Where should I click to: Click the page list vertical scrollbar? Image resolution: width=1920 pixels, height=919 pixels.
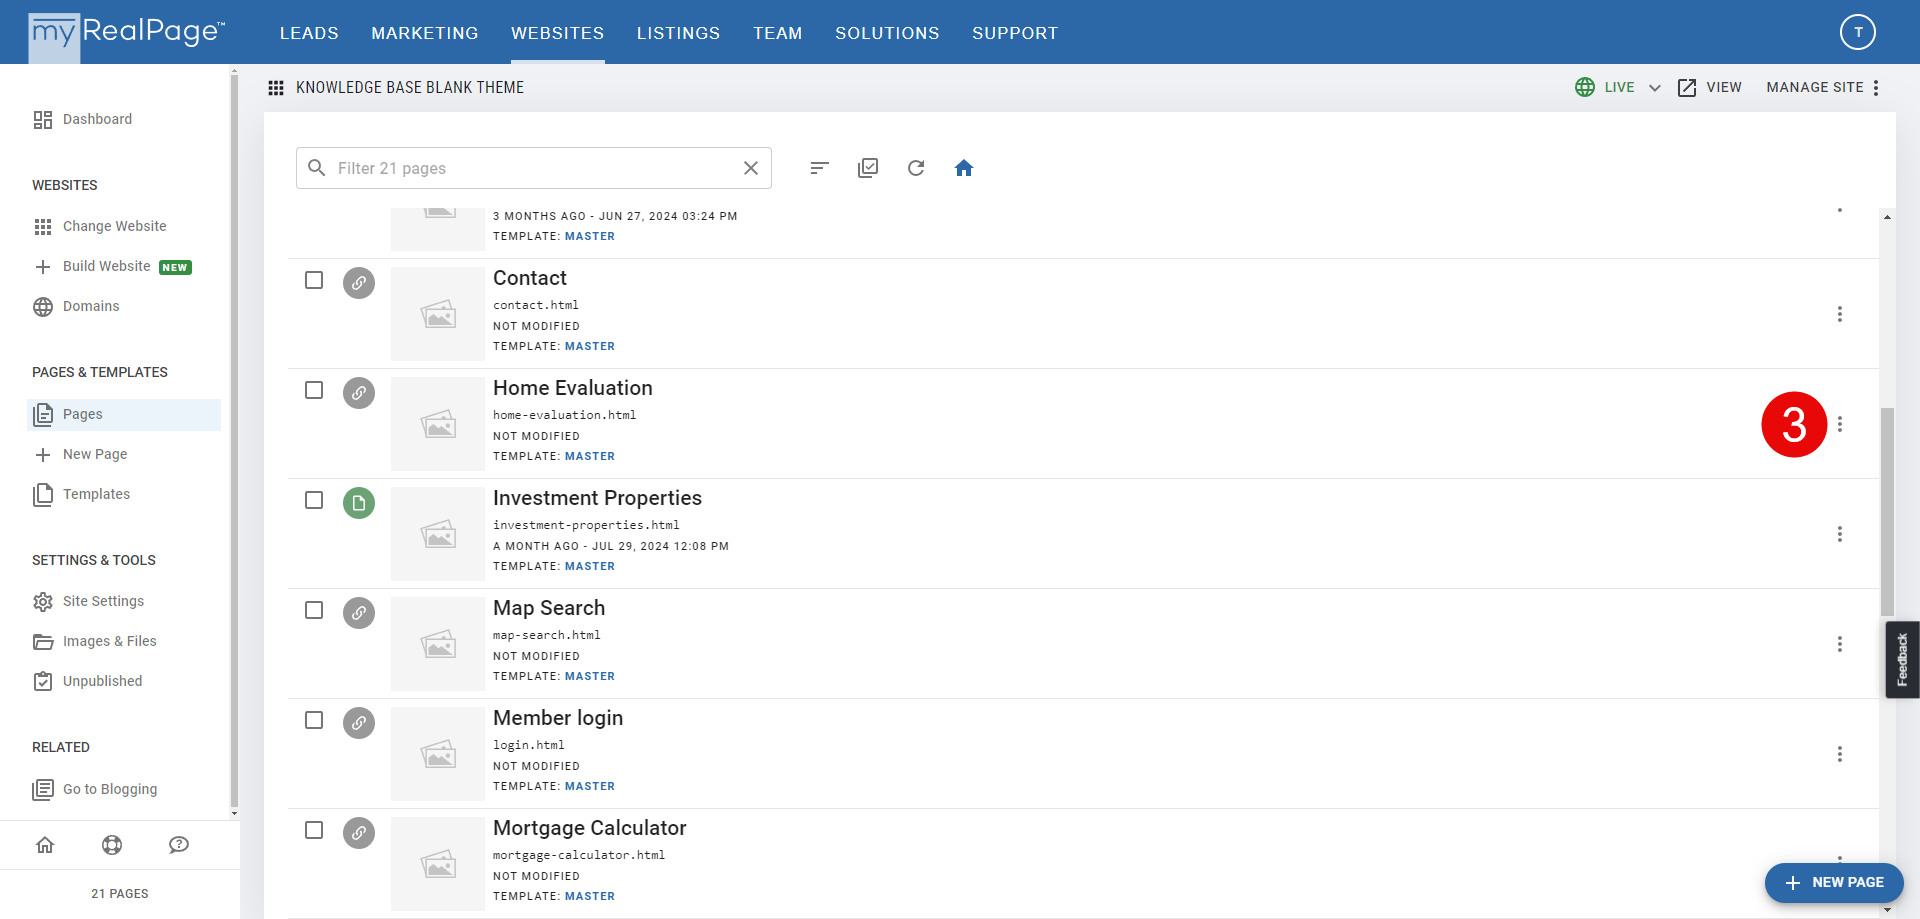click(1887, 512)
